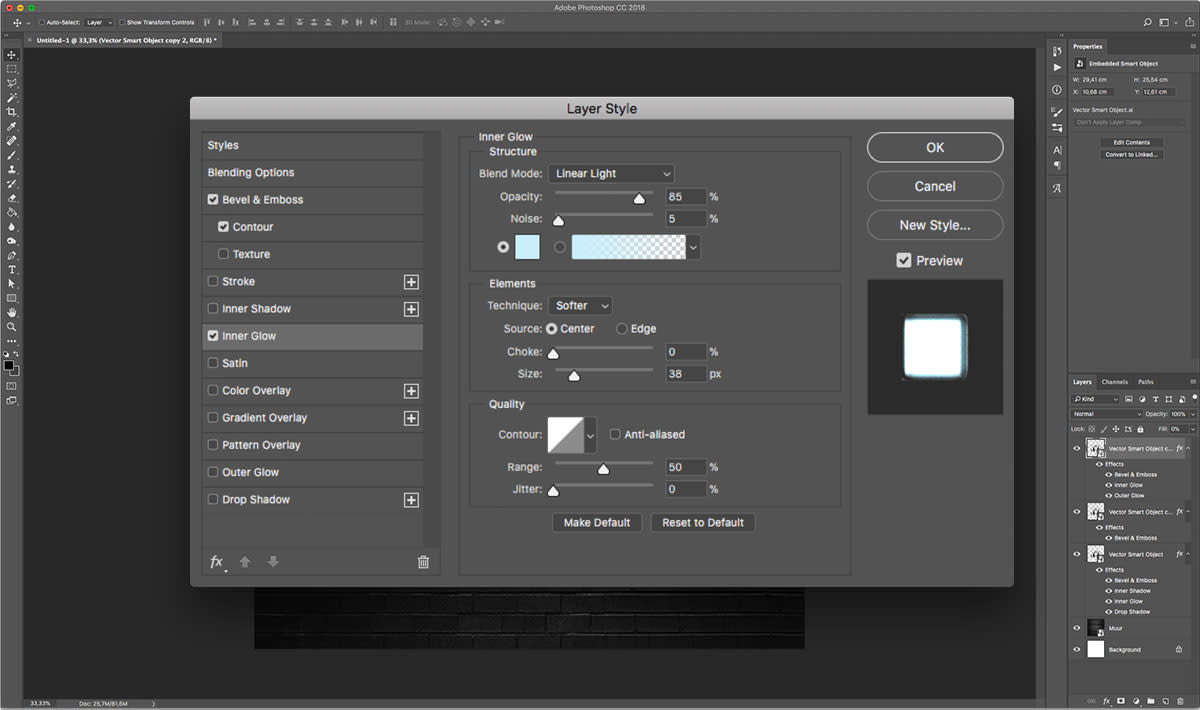Add another Inner Shadow with plus icon

(x=411, y=309)
